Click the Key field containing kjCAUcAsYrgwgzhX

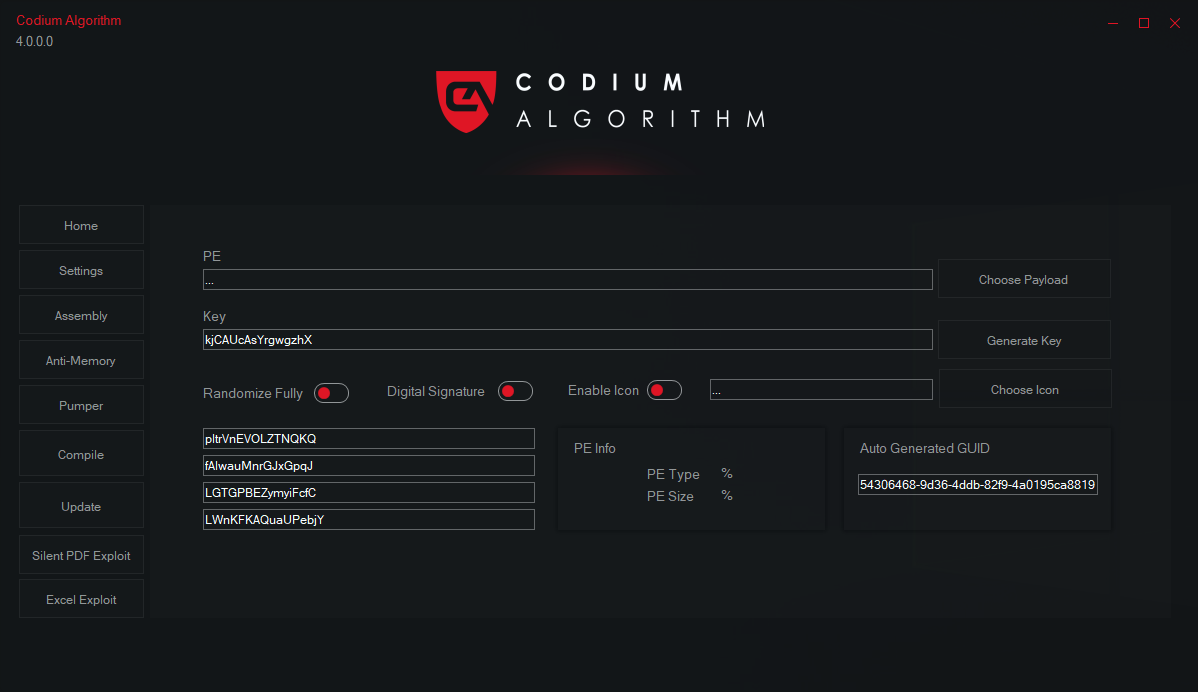[x=568, y=340]
